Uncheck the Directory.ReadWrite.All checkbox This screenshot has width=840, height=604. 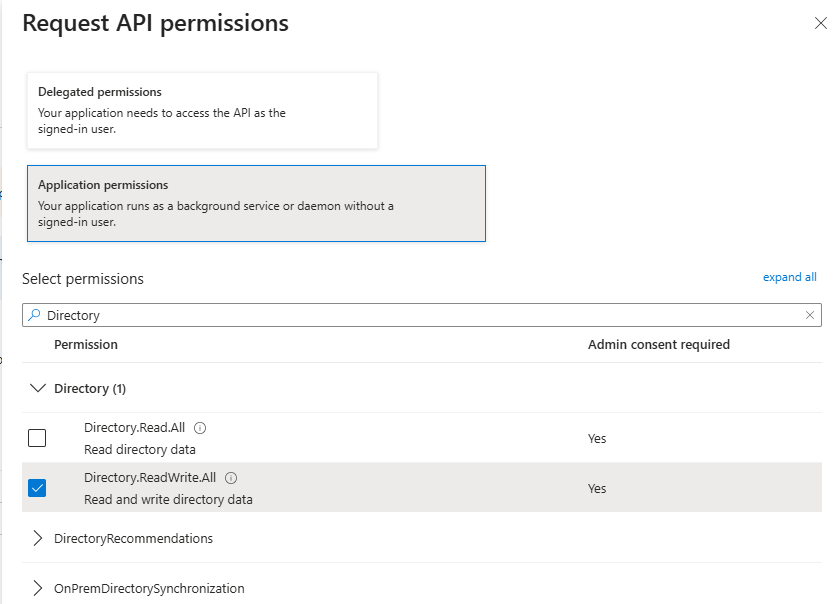(37, 488)
